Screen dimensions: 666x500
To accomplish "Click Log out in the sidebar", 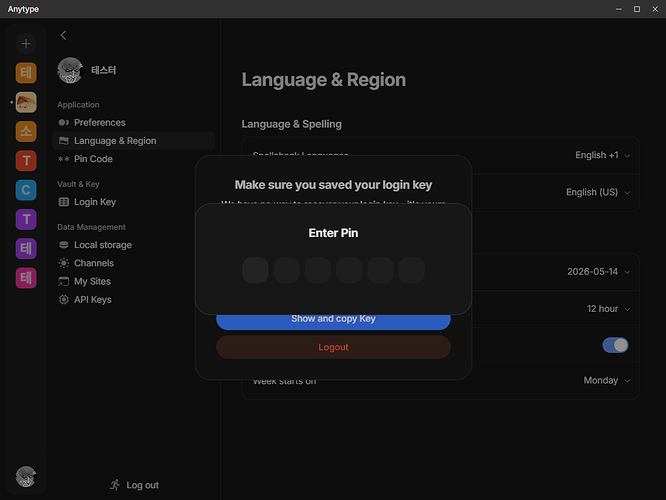I will pyautogui.click(x=134, y=485).
